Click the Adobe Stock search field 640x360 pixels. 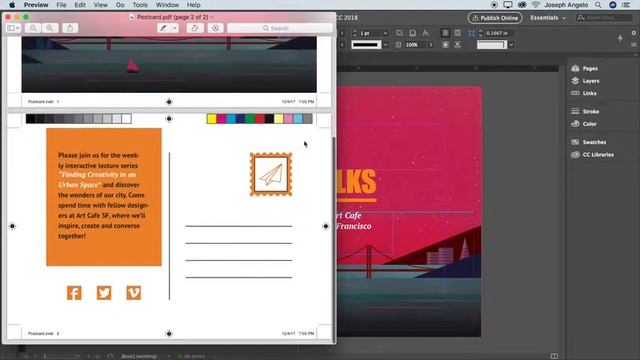(605, 18)
